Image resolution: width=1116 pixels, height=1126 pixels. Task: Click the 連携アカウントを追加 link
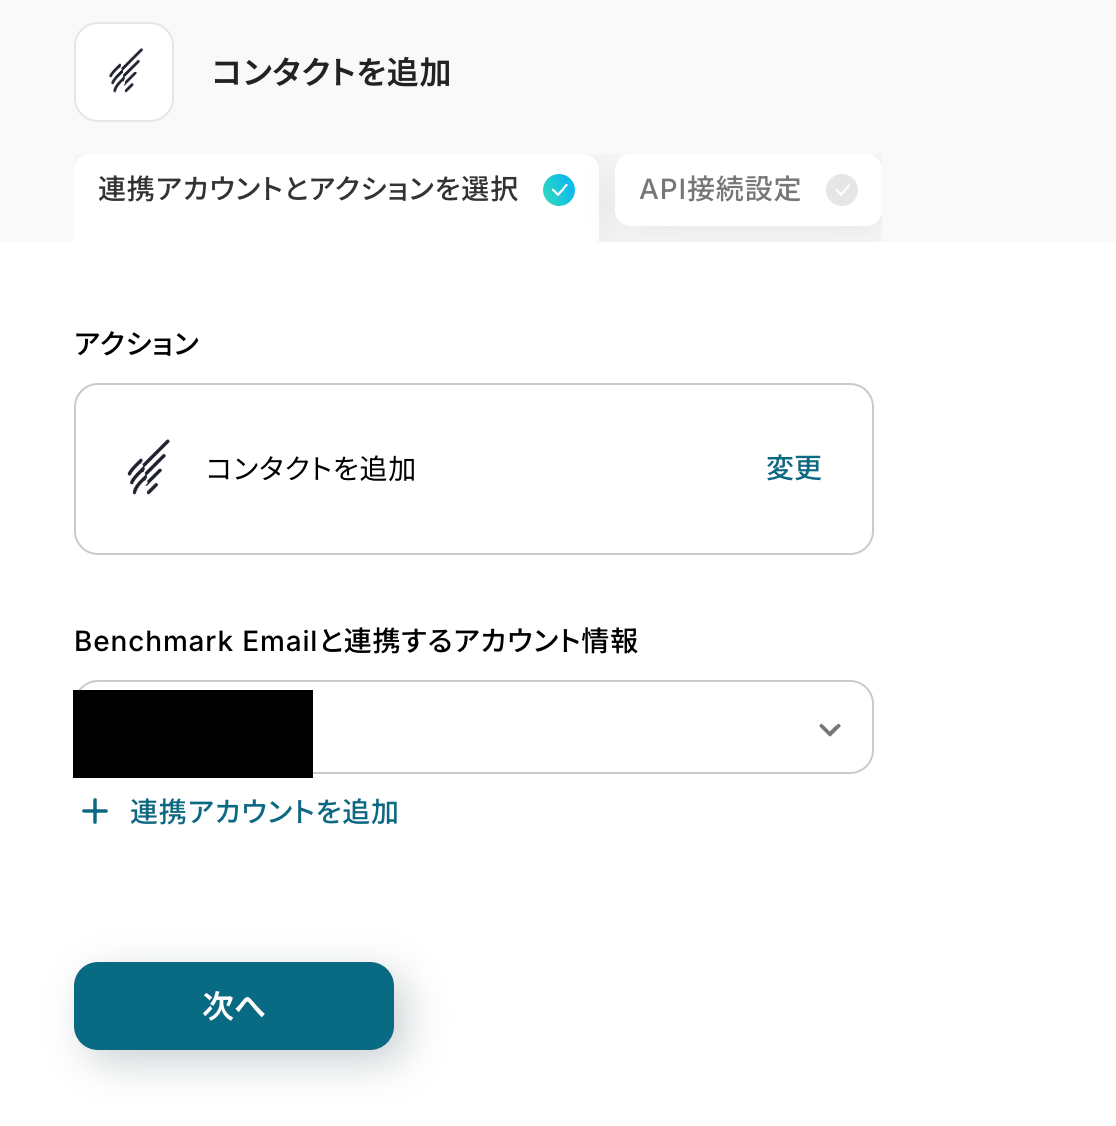click(x=264, y=812)
